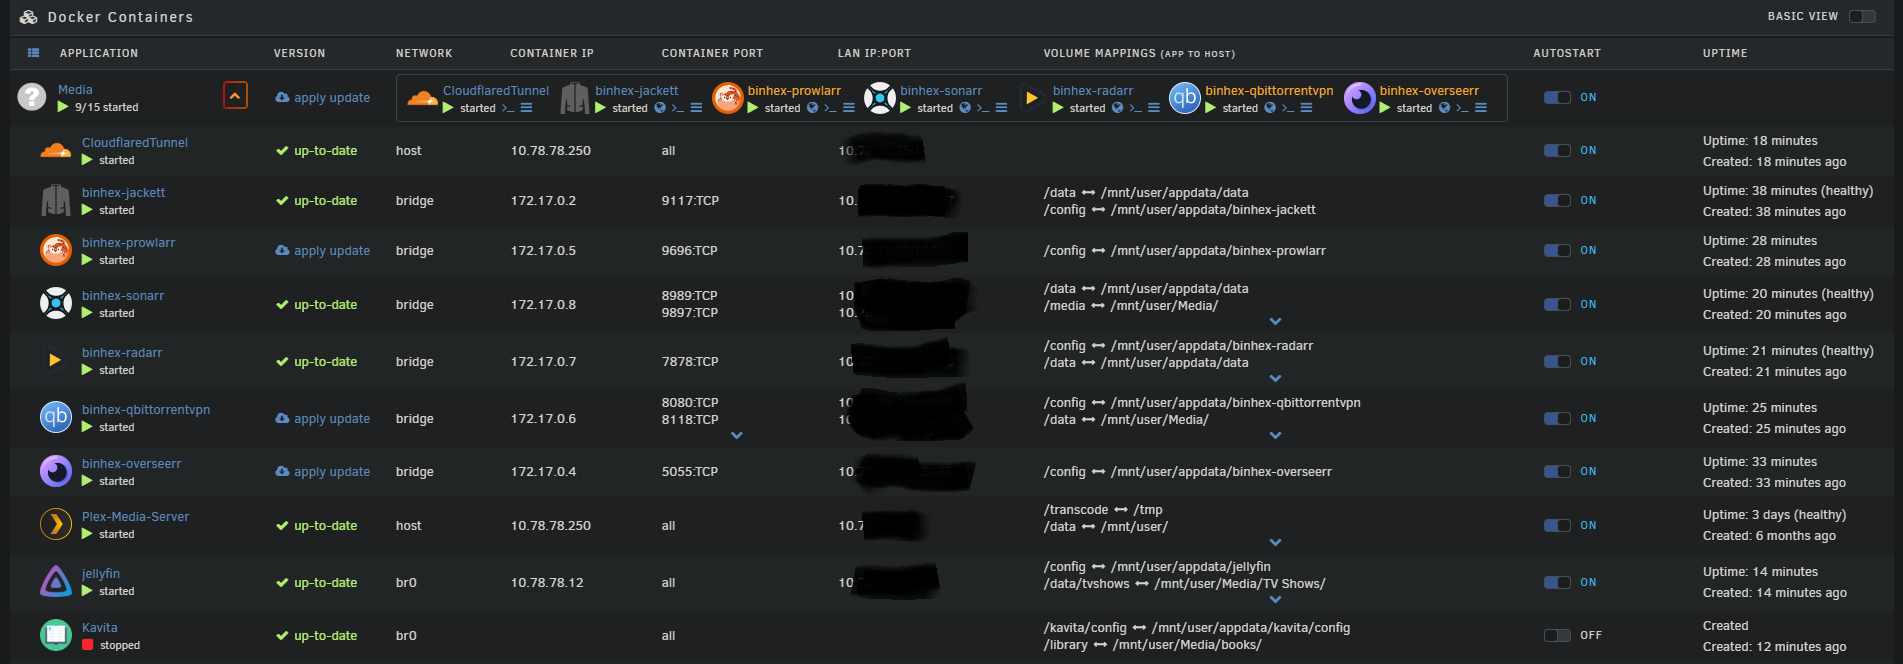The height and width of the screenshot is (664, 1903).
Task: Click binhex-jackett up-to-date status
Action: coord(316,200)
